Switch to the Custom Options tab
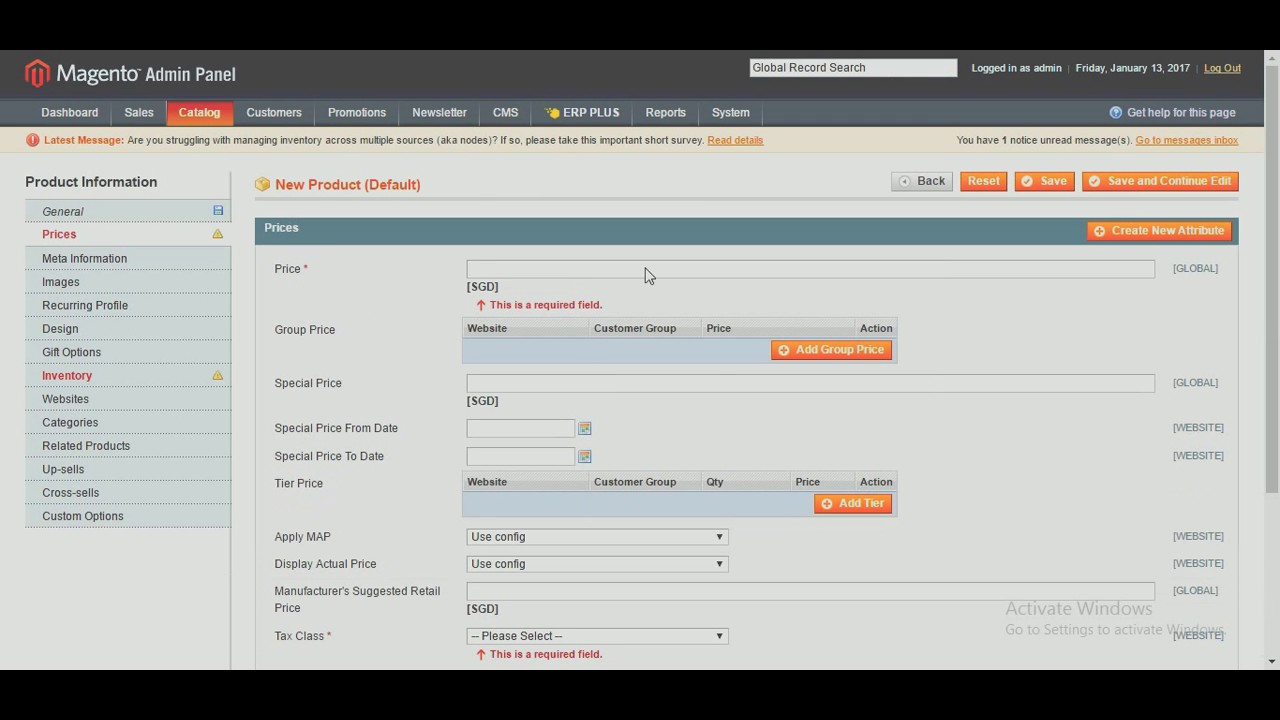The image size is (1280, 720). (128, 516)
